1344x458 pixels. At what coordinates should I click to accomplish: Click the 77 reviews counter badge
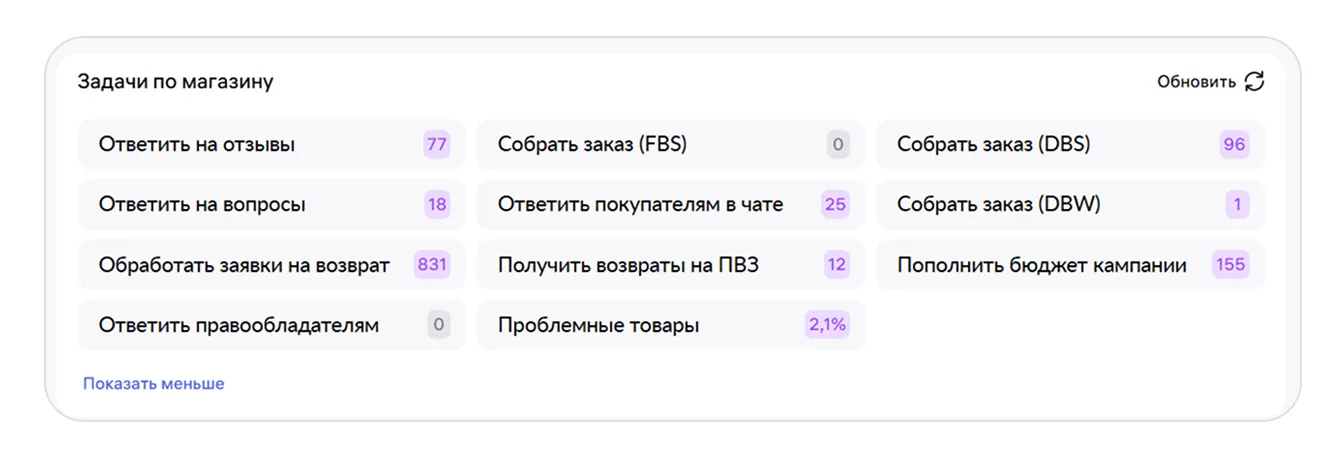(437, 145)
